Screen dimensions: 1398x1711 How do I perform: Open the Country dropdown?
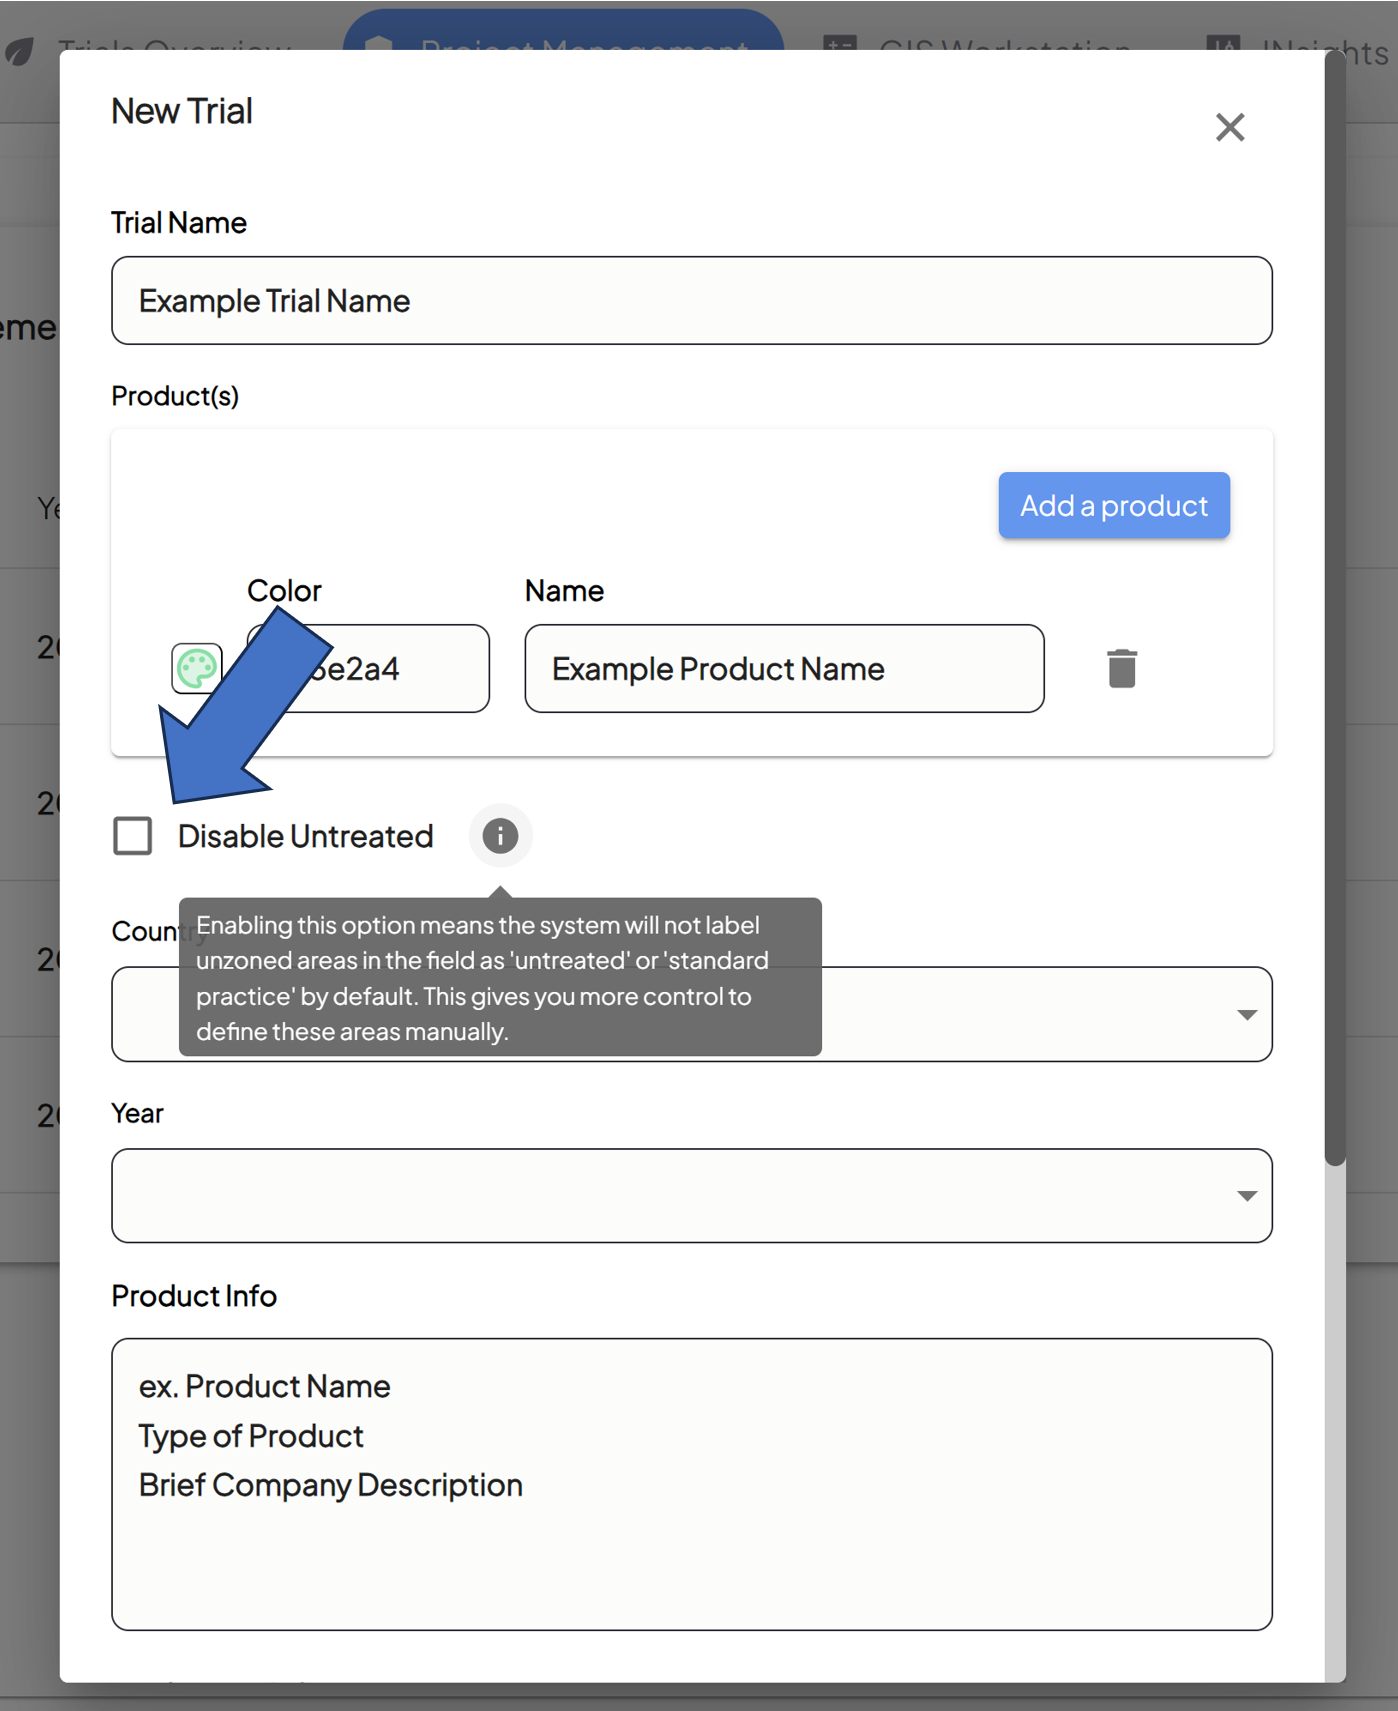click(691, 1013)
